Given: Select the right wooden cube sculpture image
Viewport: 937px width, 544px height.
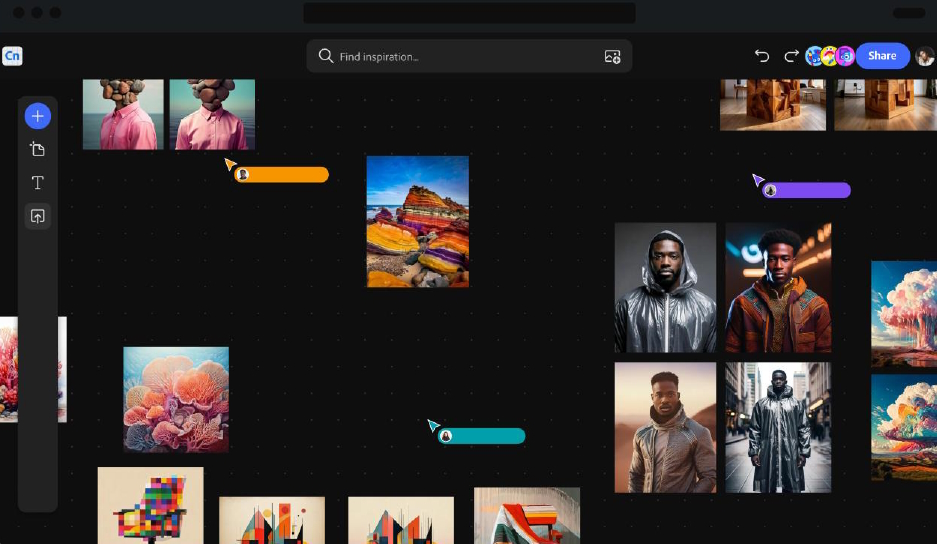Looking at the screenshot, I should pos(886,105).
